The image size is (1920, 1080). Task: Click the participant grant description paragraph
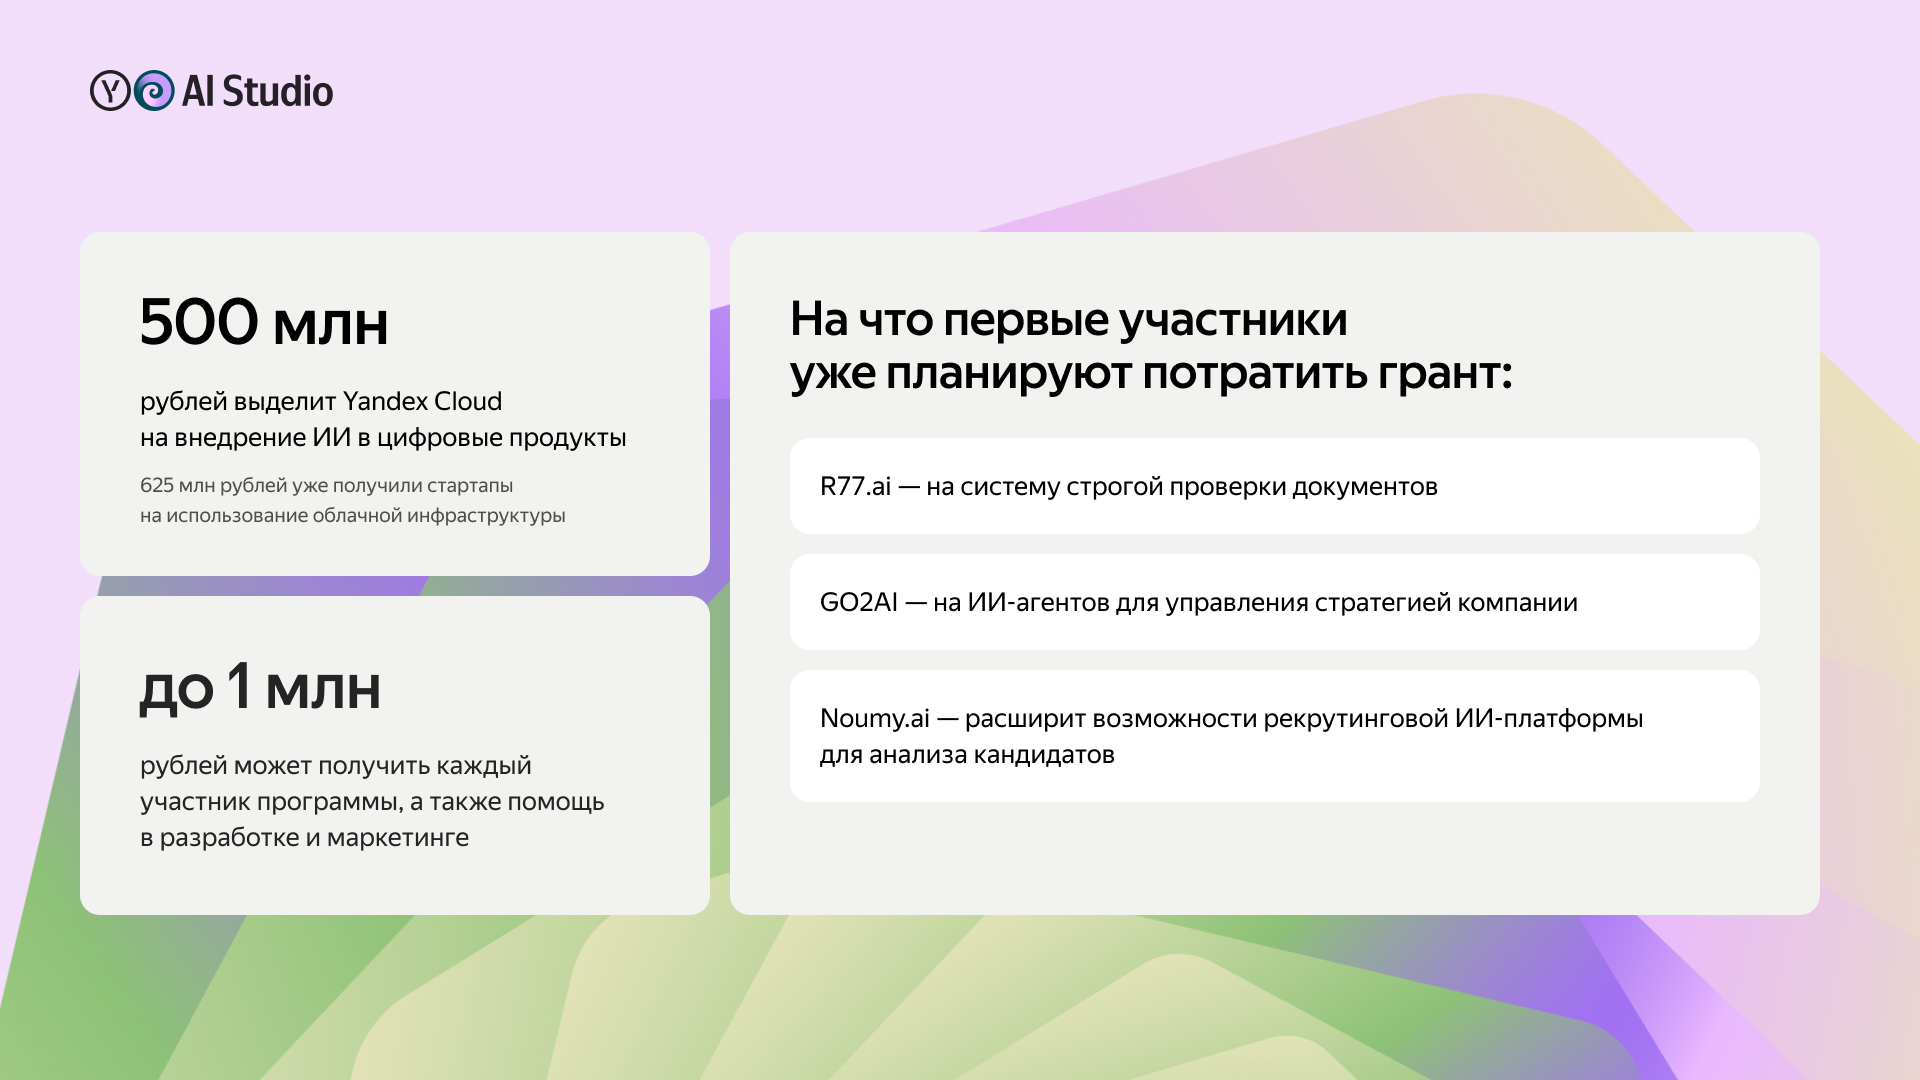click(x=372, y=801)
